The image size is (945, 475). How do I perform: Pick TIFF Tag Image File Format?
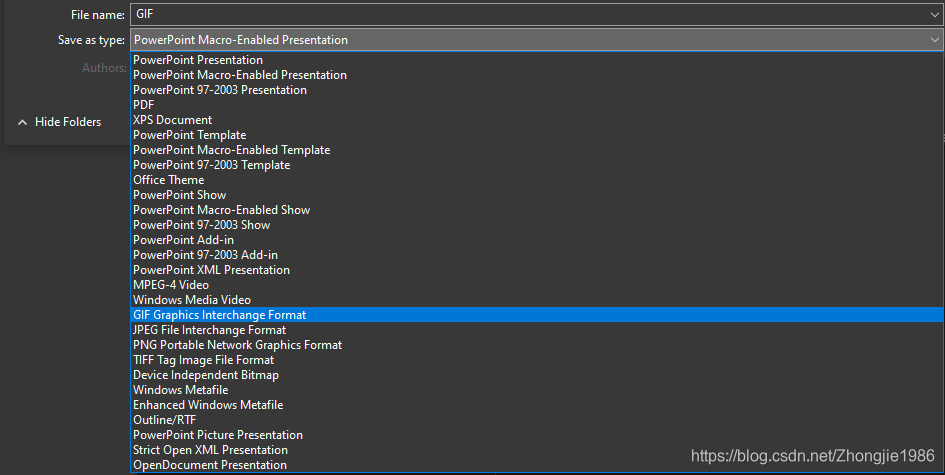tap(537, 360)
